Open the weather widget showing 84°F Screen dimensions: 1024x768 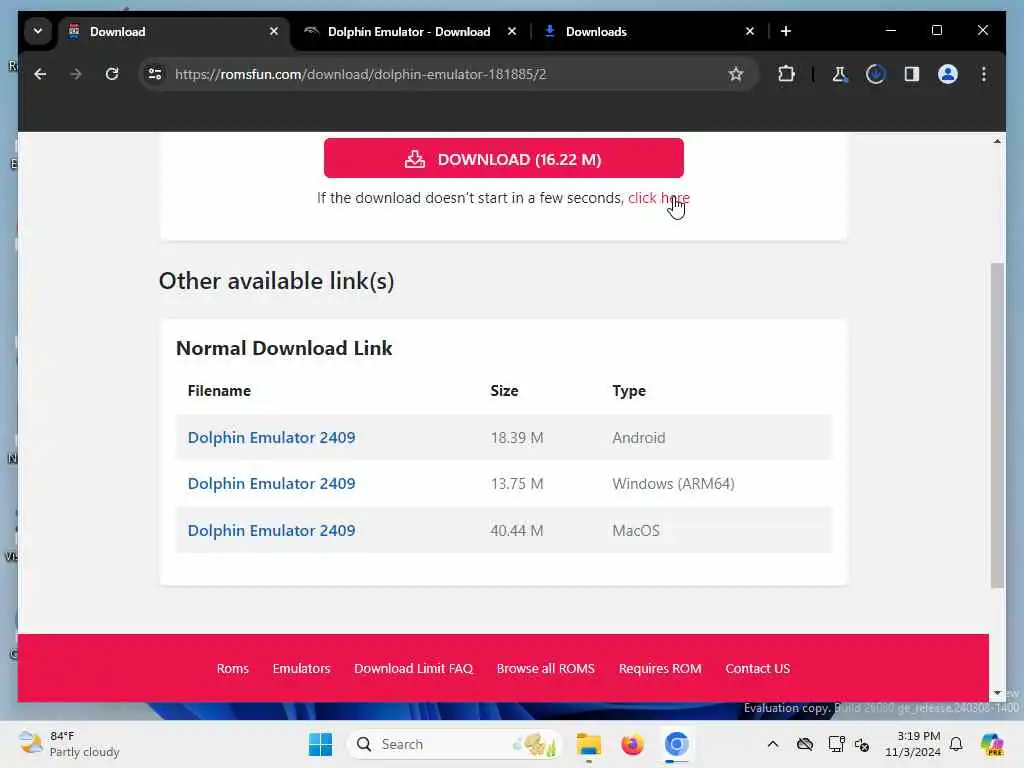69,744
